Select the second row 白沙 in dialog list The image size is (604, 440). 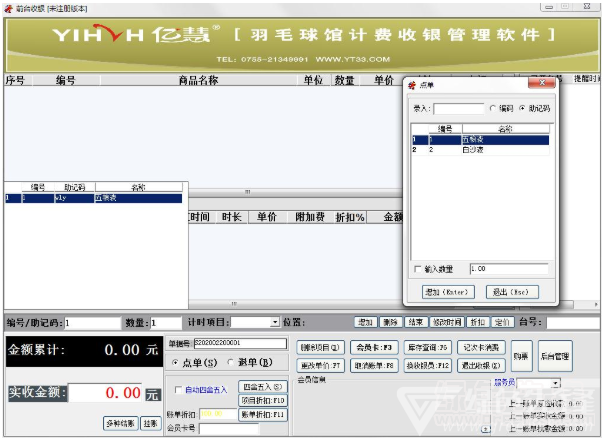pyautogui.click(x=480, y=149)
